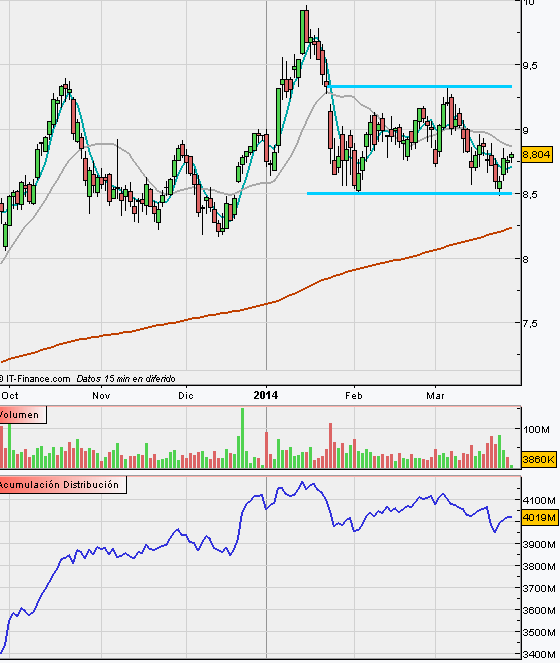Click the accumulation value tag 4019M
This screenshot has height=663, width=560.
539,517
